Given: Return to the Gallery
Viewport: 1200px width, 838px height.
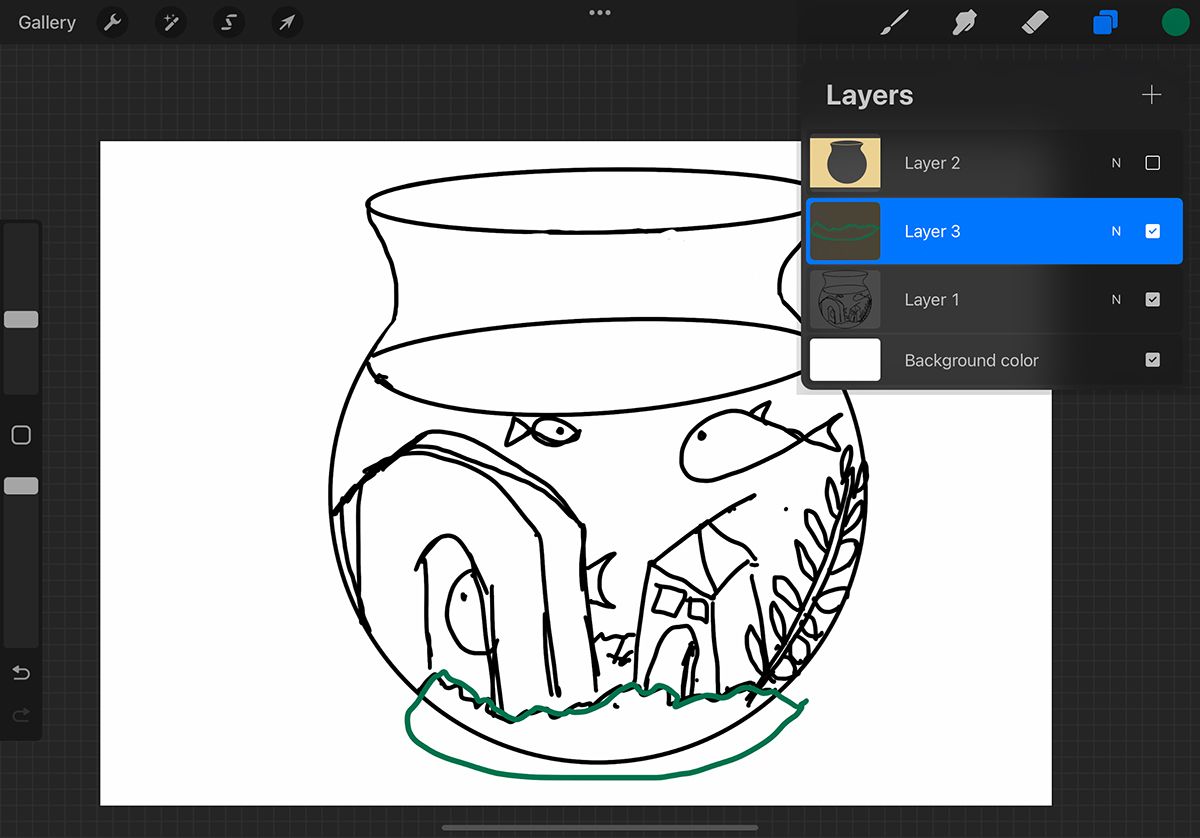Looking at the screenshot, I should (x=46, y=22).
